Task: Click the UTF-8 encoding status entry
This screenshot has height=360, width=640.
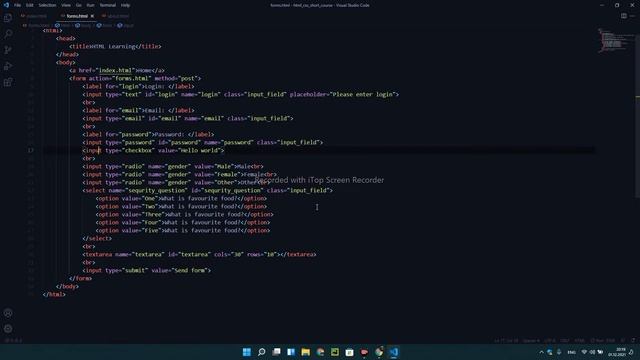Action: [x=550, y=340]
